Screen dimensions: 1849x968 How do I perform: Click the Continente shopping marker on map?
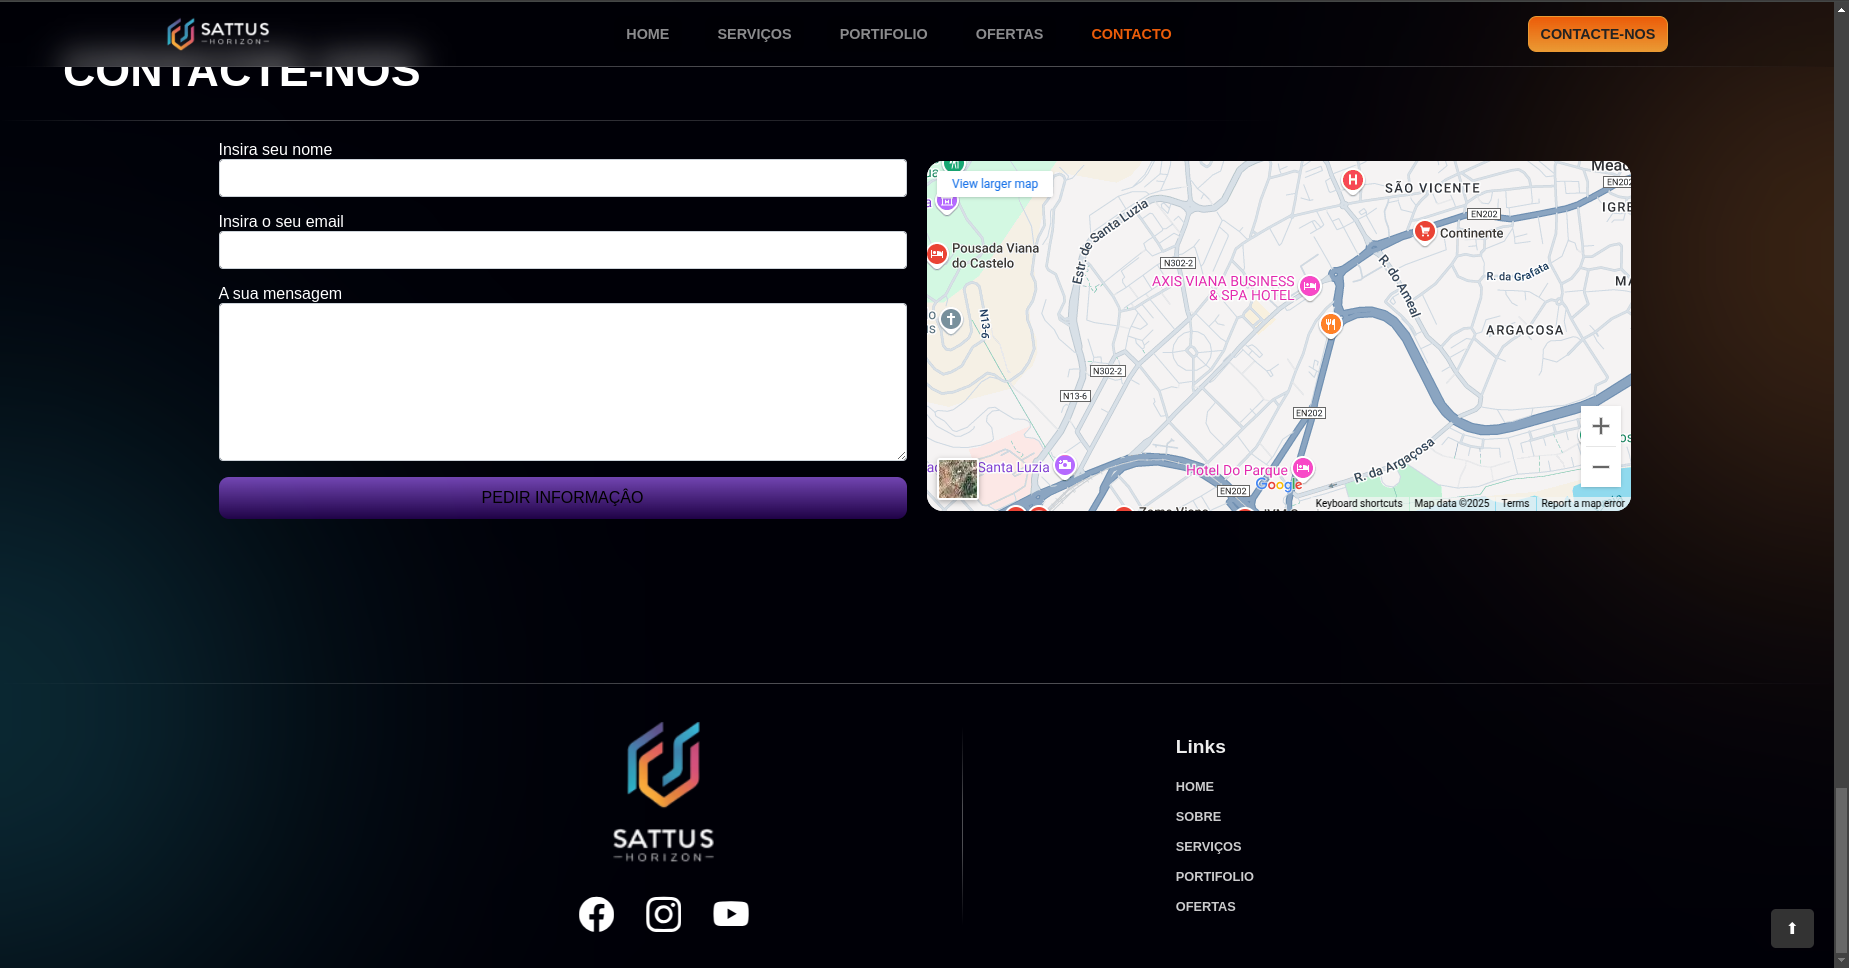[x=1425, y=231]
